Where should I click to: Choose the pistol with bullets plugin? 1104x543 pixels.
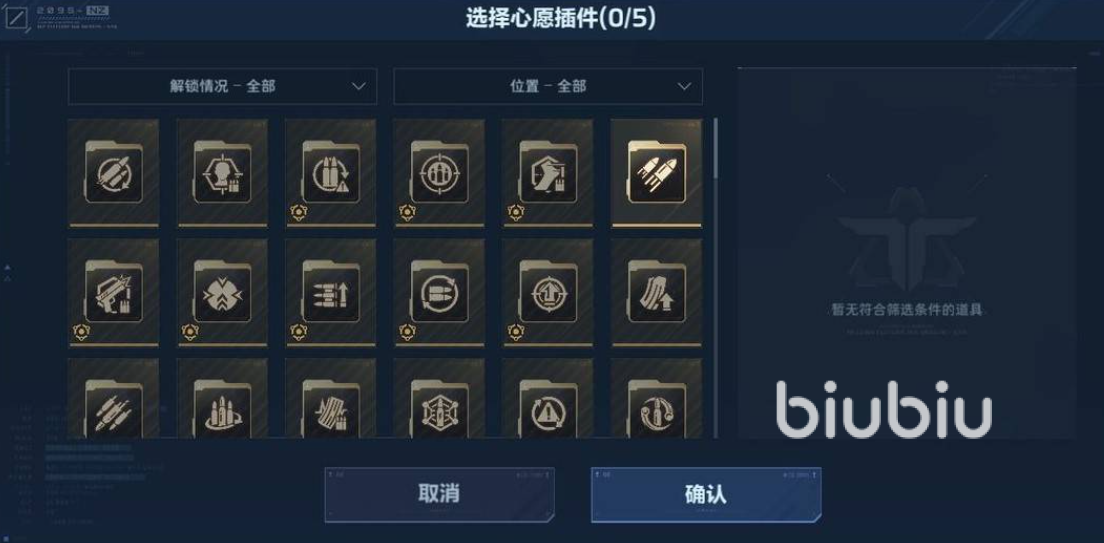point(113,292)
